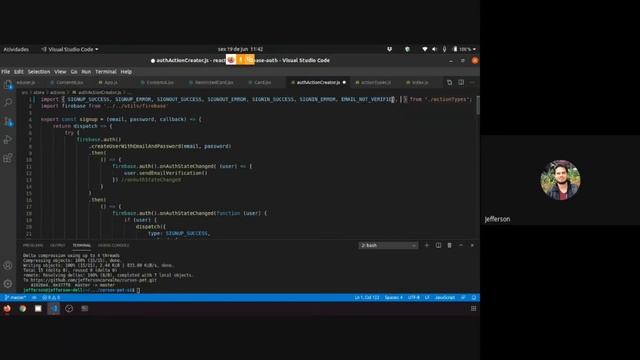Open the Run menu
Screen dimensions: 640x360
click(86, 71)
